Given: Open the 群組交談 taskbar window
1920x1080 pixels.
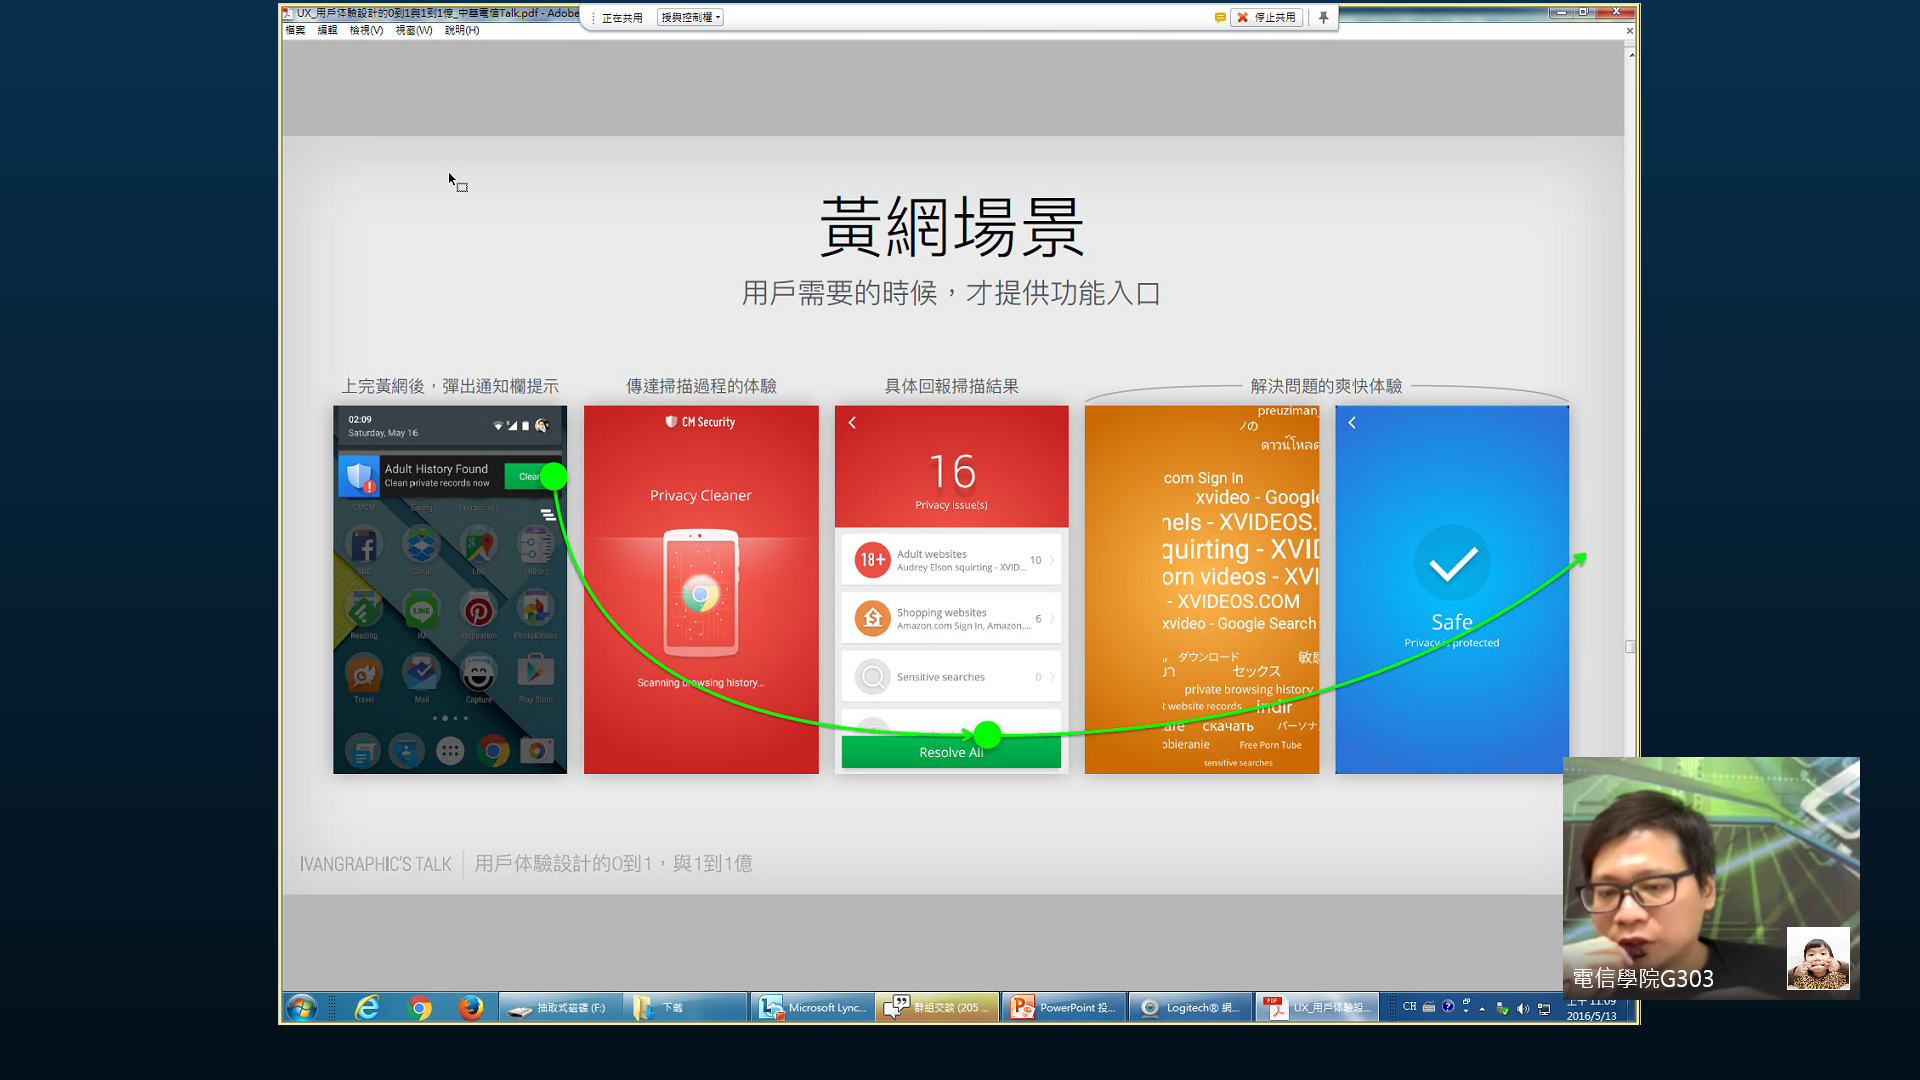Looking at the screenshot, I should coord(938,1007).
